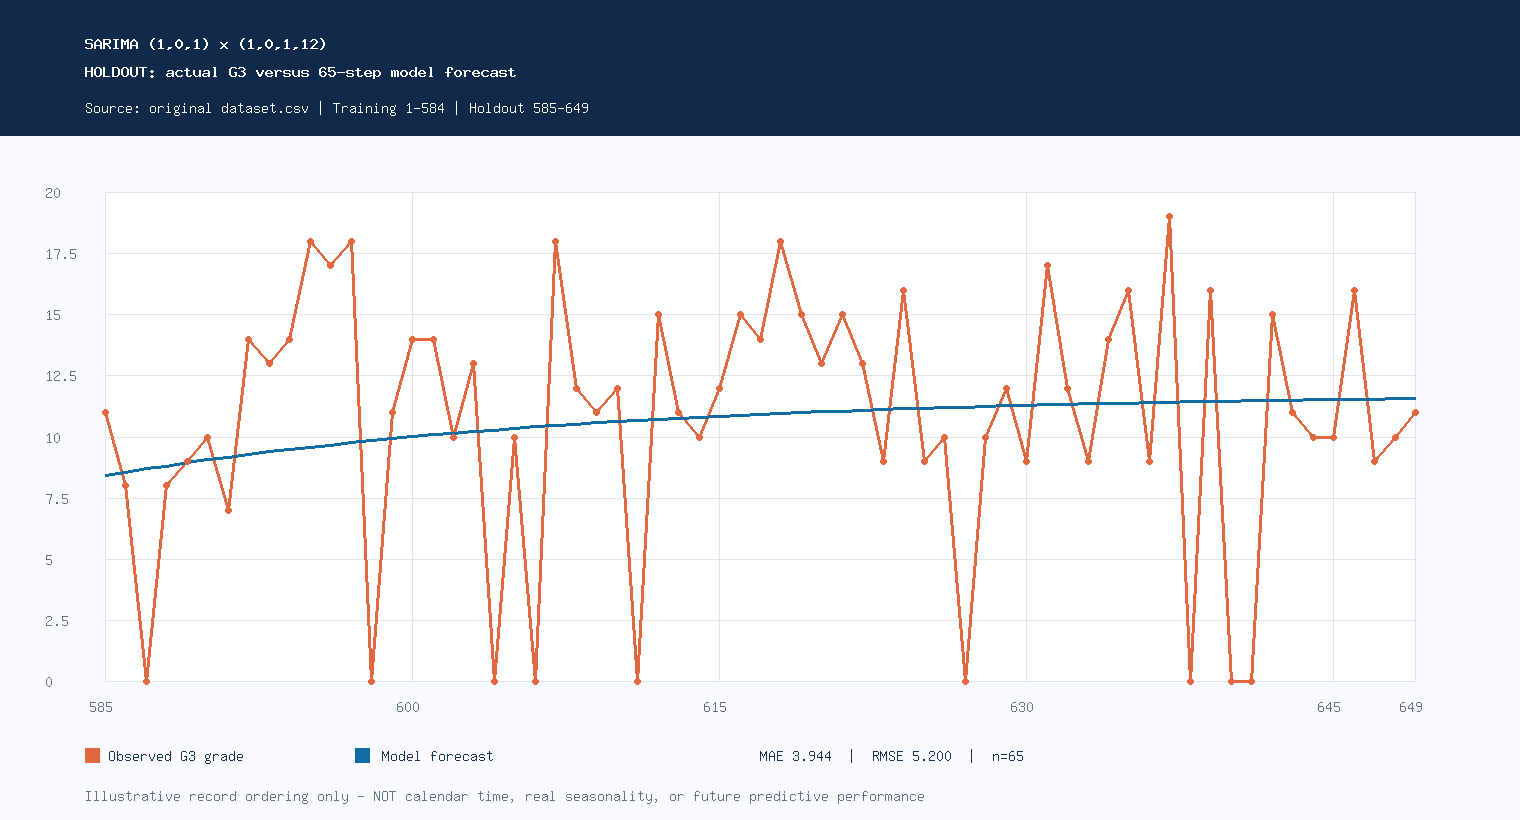This screenshot has width=1520, height=820.
Task: Click the 'Holdout 585-649' text
Action: (x=528, y=108)
